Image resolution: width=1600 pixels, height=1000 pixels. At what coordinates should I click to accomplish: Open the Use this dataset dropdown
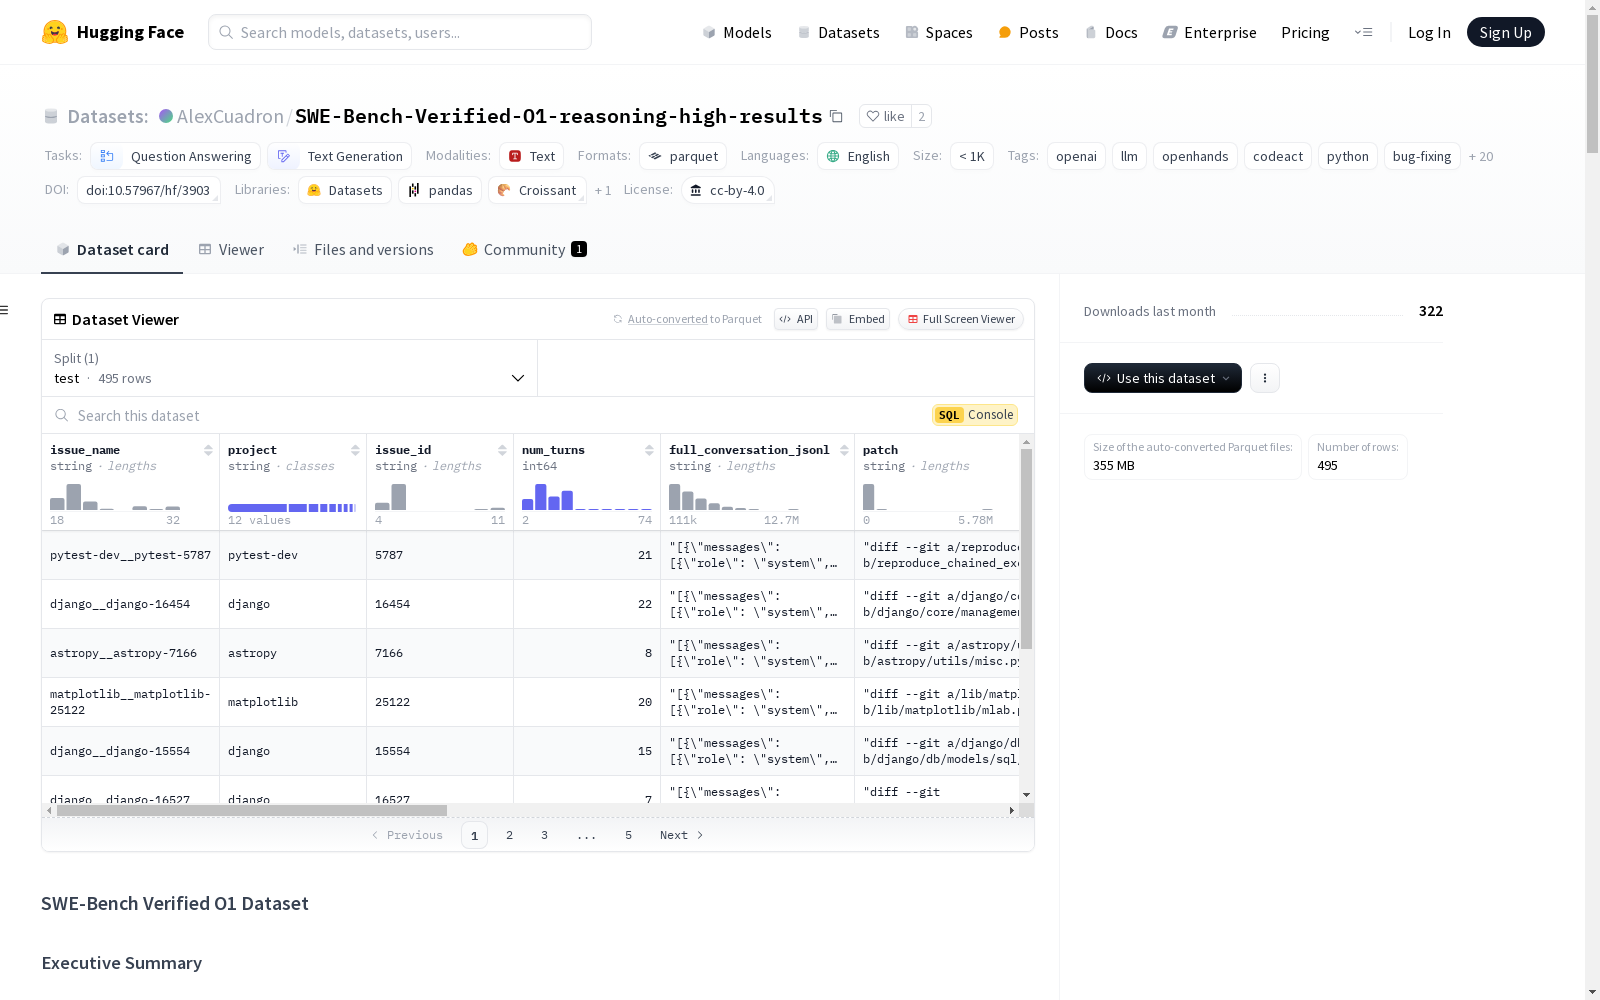pyautogui.click(x=1163, y=378)
